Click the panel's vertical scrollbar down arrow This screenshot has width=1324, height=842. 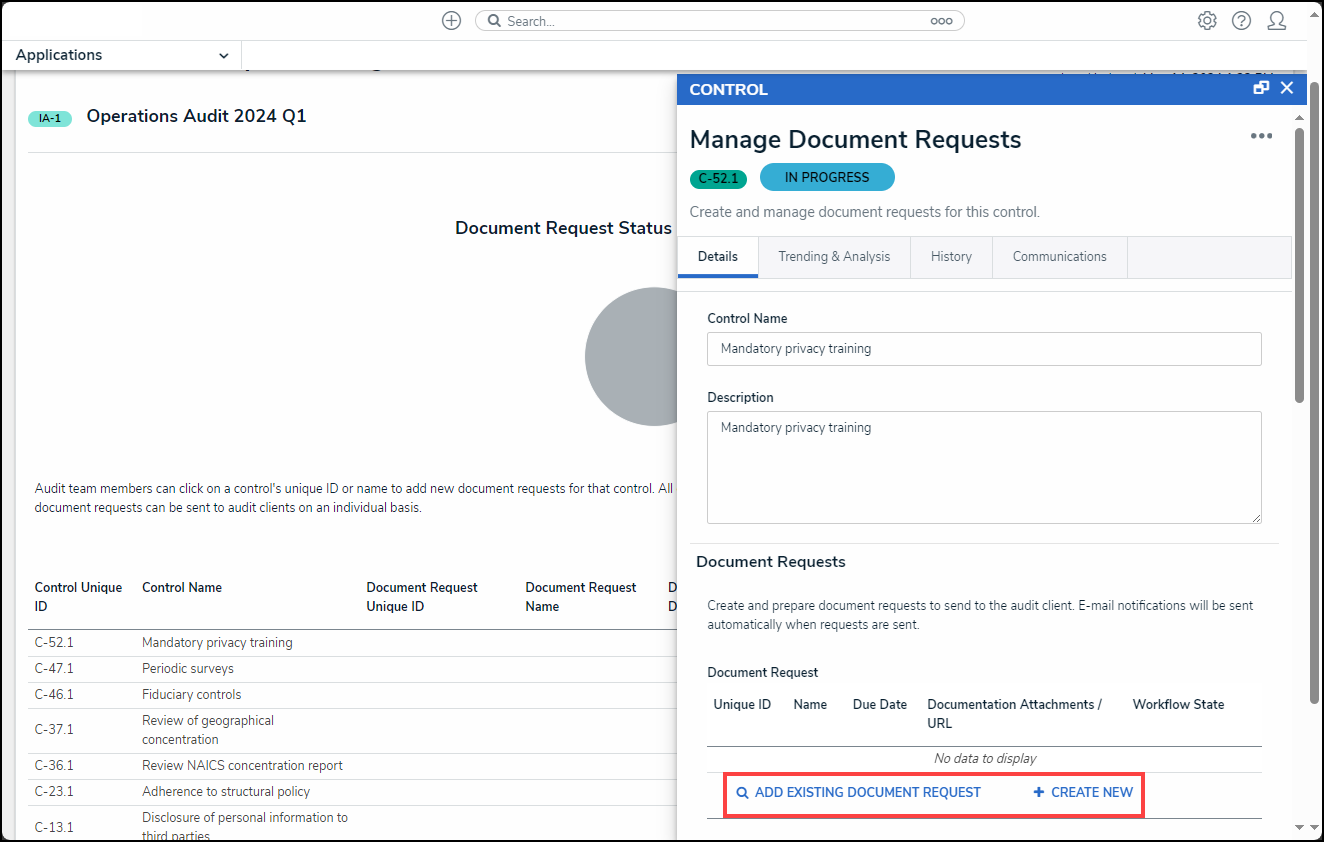(x=1299, y=827)
